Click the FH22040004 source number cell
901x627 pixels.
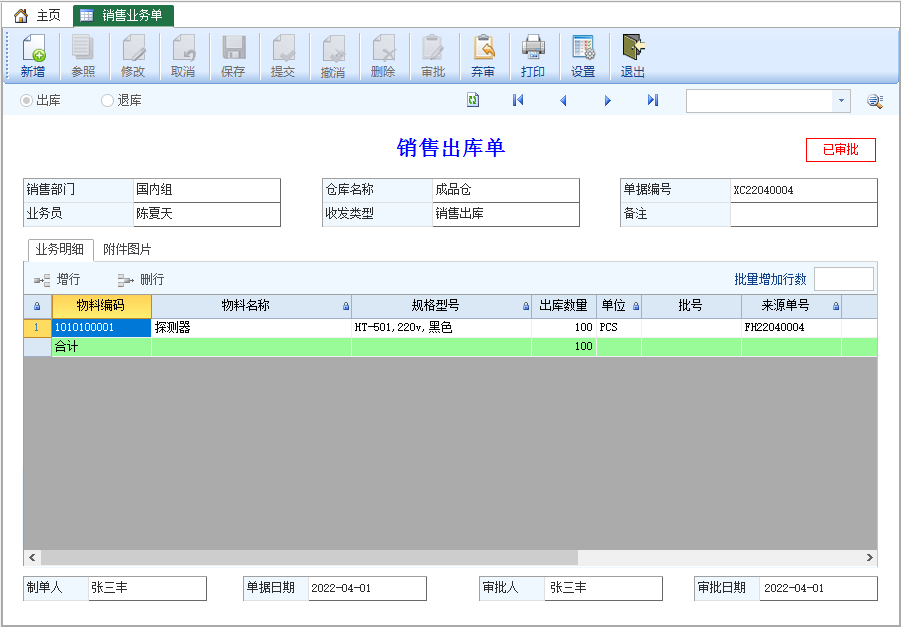click(791, 328)
